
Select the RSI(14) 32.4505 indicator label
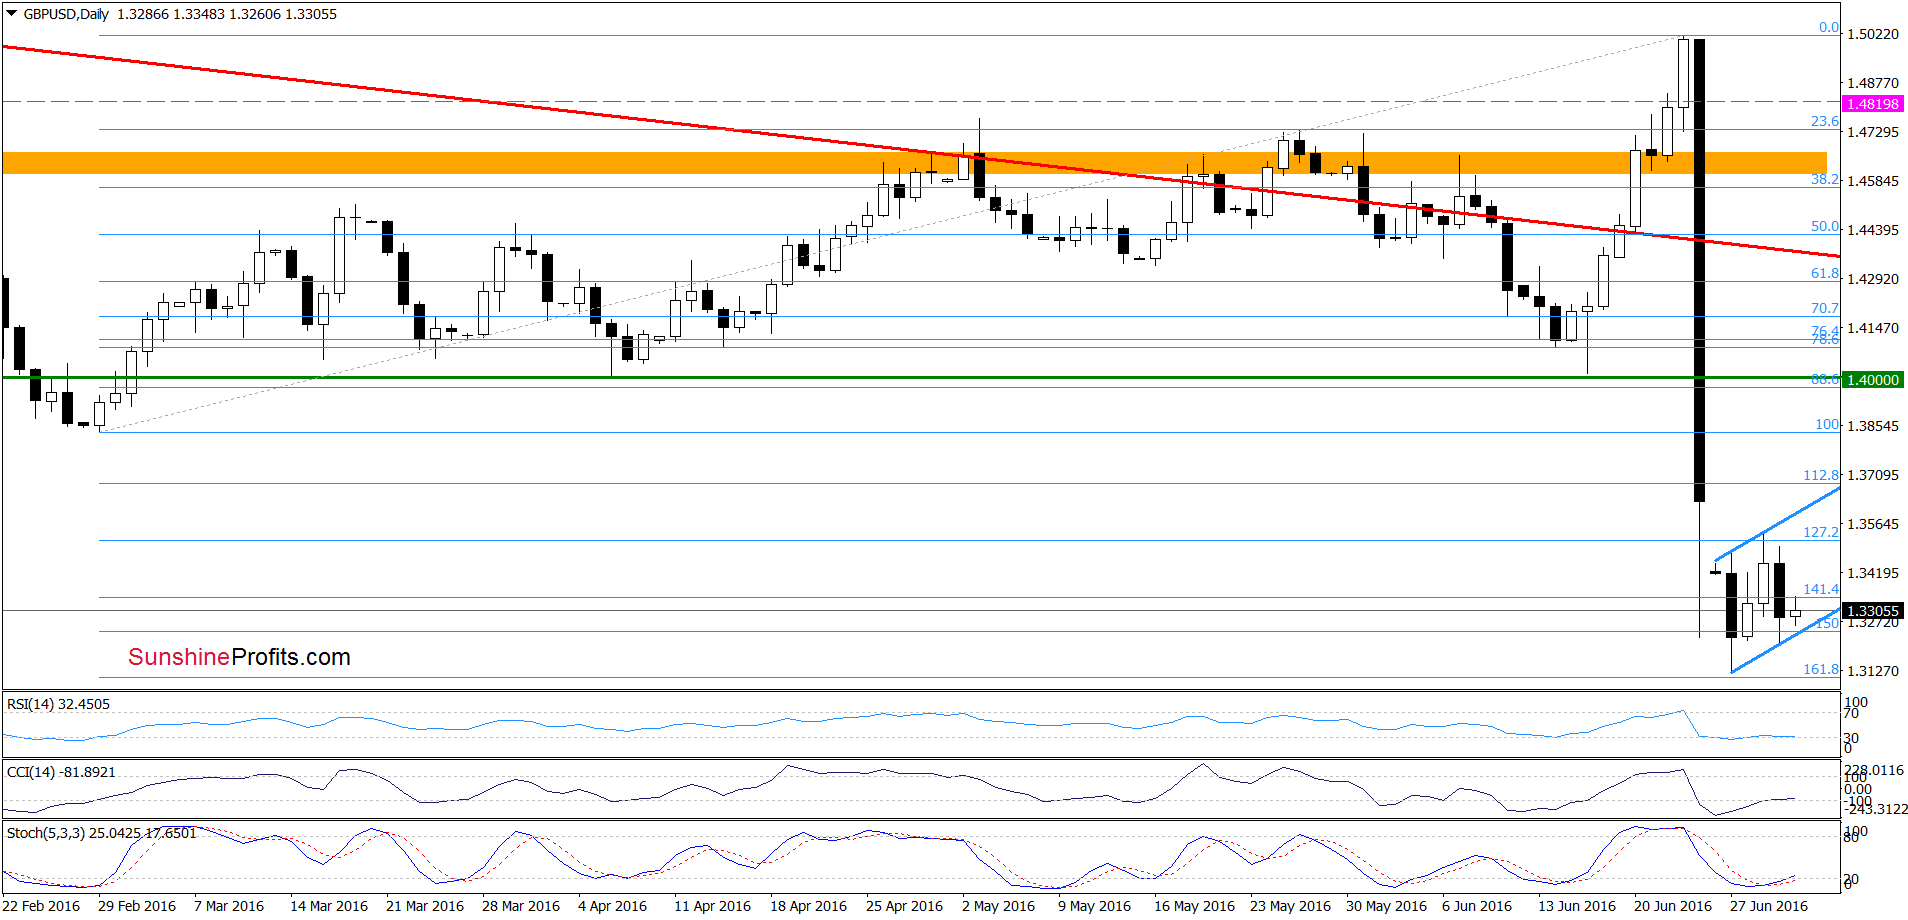click(58, 704)
